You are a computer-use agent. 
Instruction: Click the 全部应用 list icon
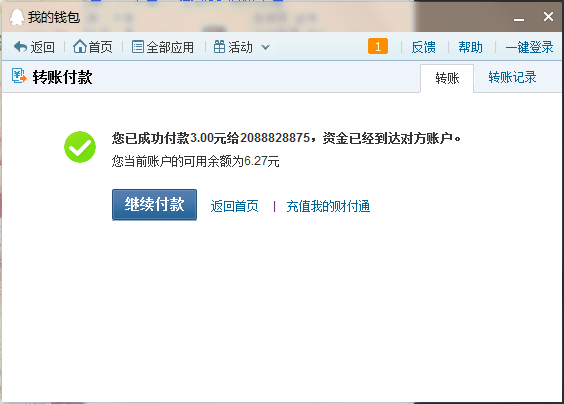[x=138, y=47]
